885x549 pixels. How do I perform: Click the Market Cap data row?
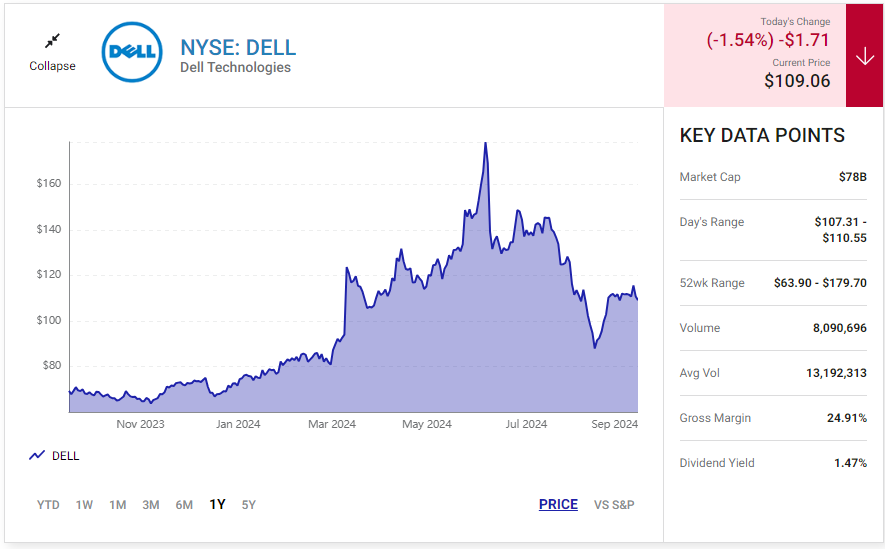tap(773, 177)
